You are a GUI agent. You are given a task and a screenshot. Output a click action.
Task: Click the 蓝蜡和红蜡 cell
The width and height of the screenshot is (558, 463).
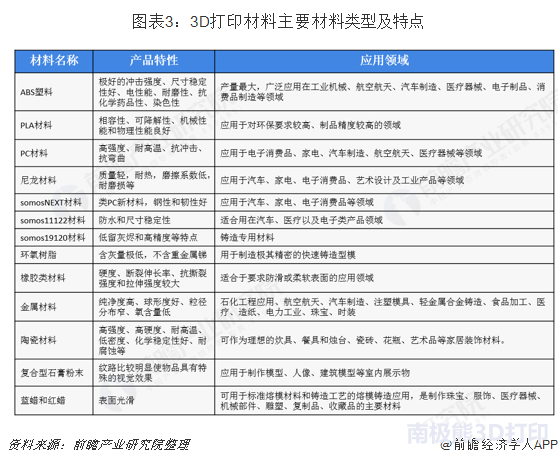(x=54, y=400)
